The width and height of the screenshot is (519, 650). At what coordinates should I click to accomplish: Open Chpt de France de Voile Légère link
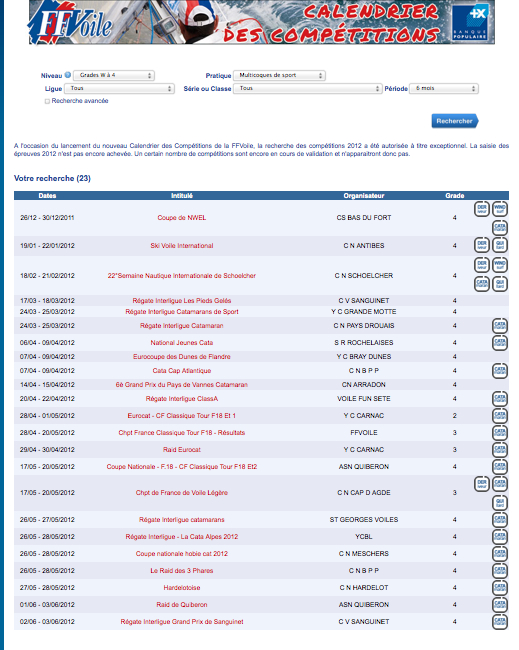[182, 493]
